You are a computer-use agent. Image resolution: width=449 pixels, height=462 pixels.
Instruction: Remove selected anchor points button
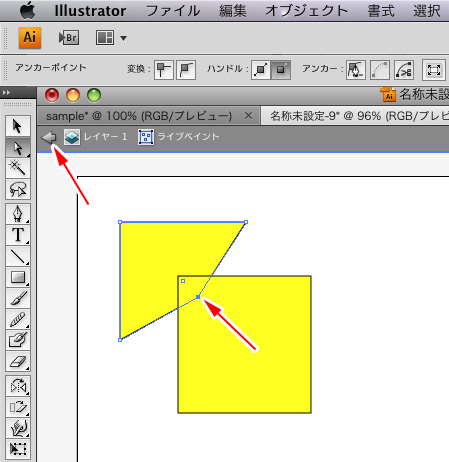click(356, 70)
